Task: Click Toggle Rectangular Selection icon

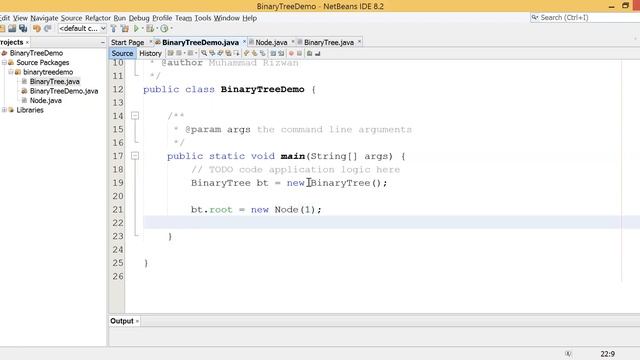Action: [236, 53]
